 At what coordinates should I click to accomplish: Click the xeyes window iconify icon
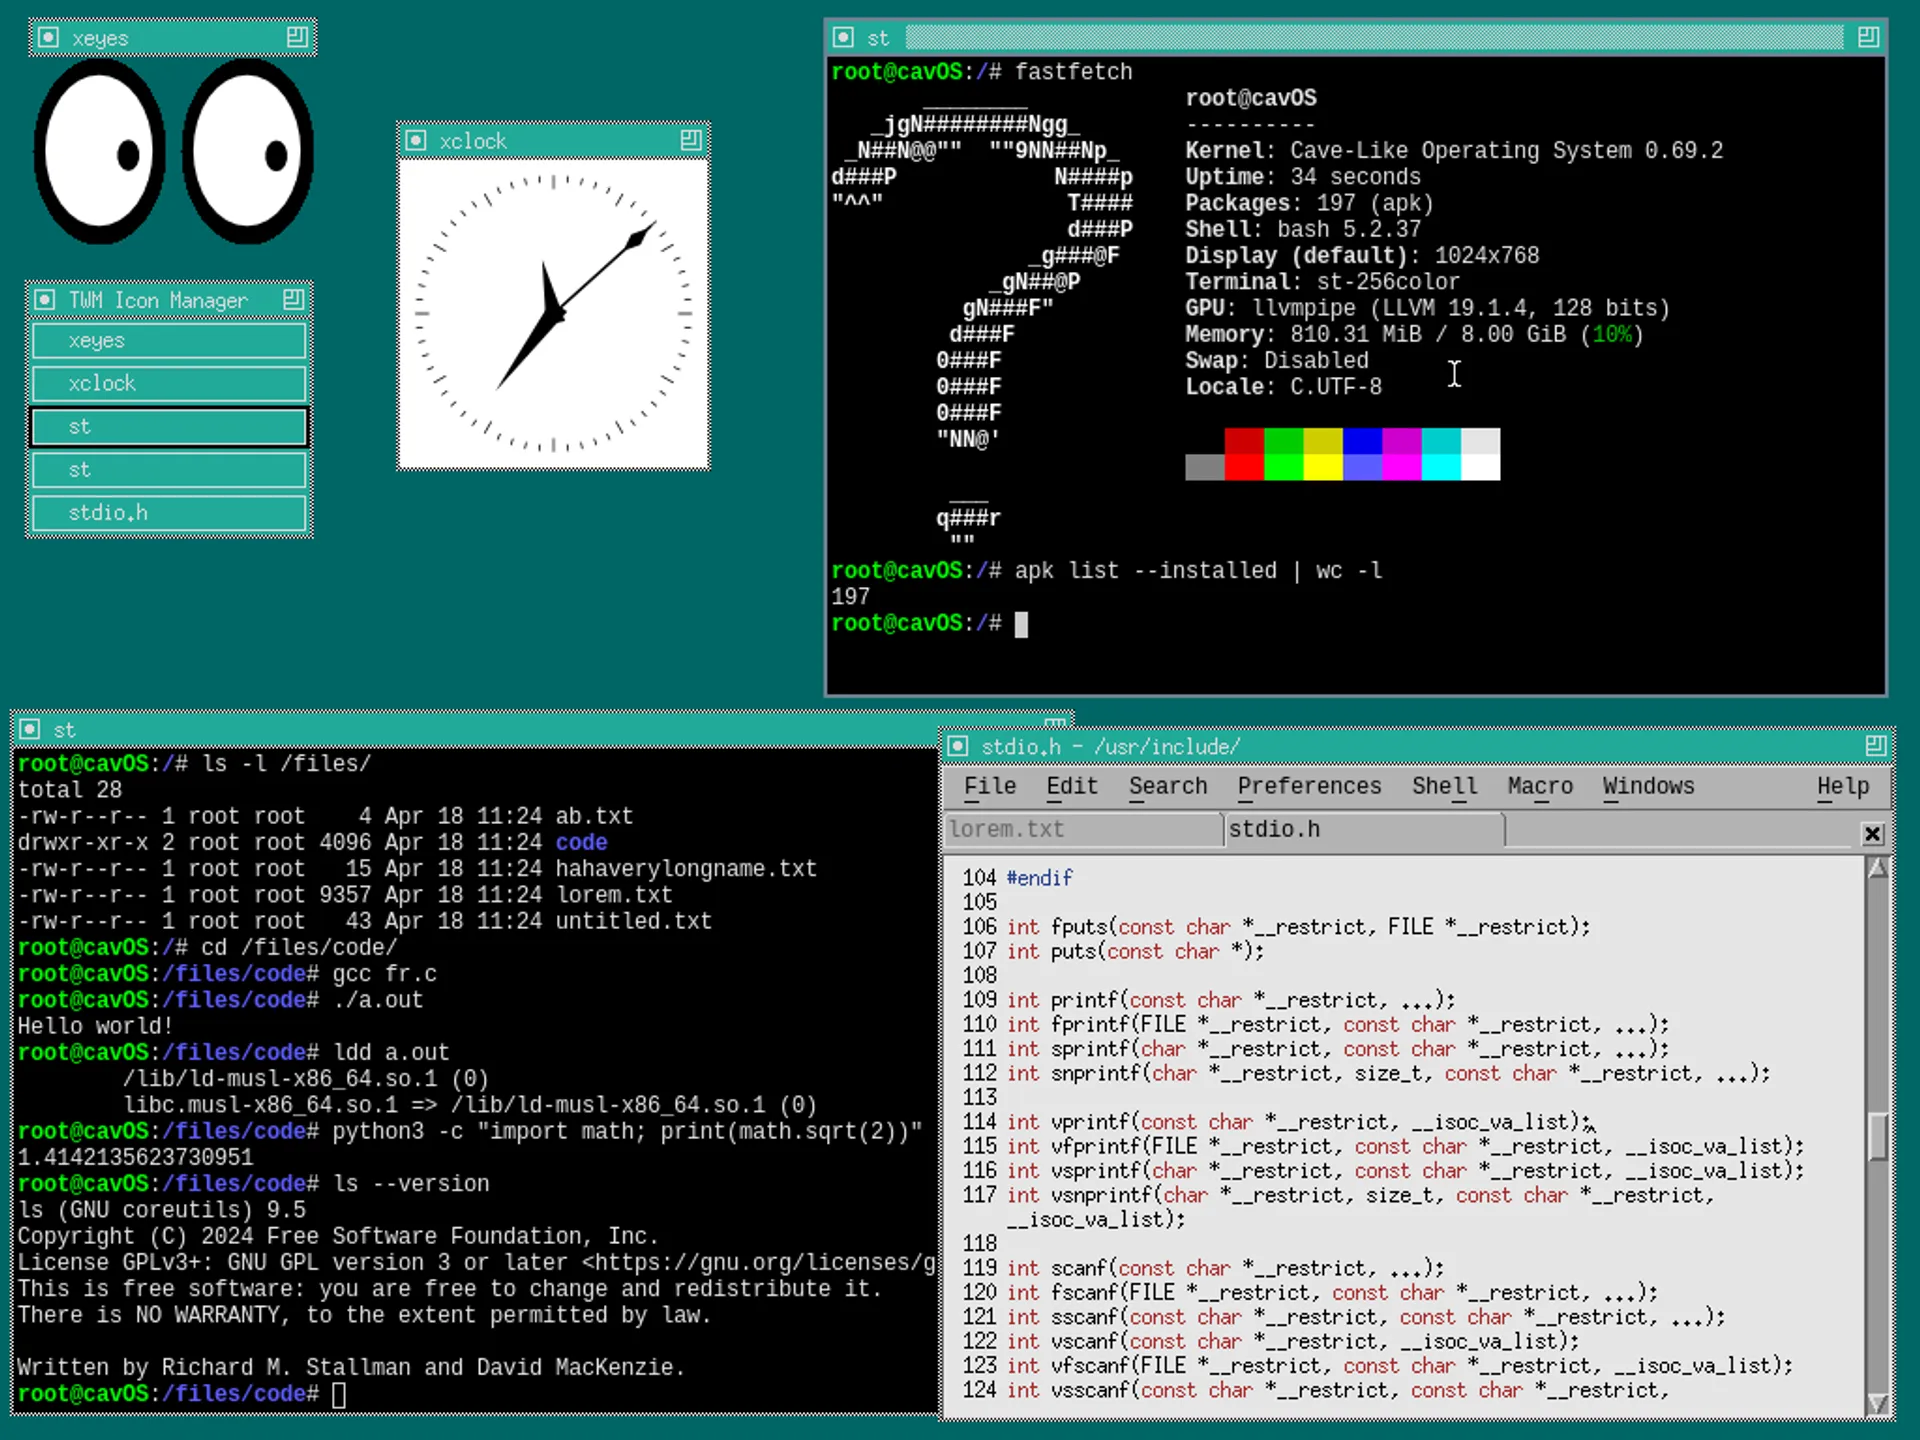48,38
